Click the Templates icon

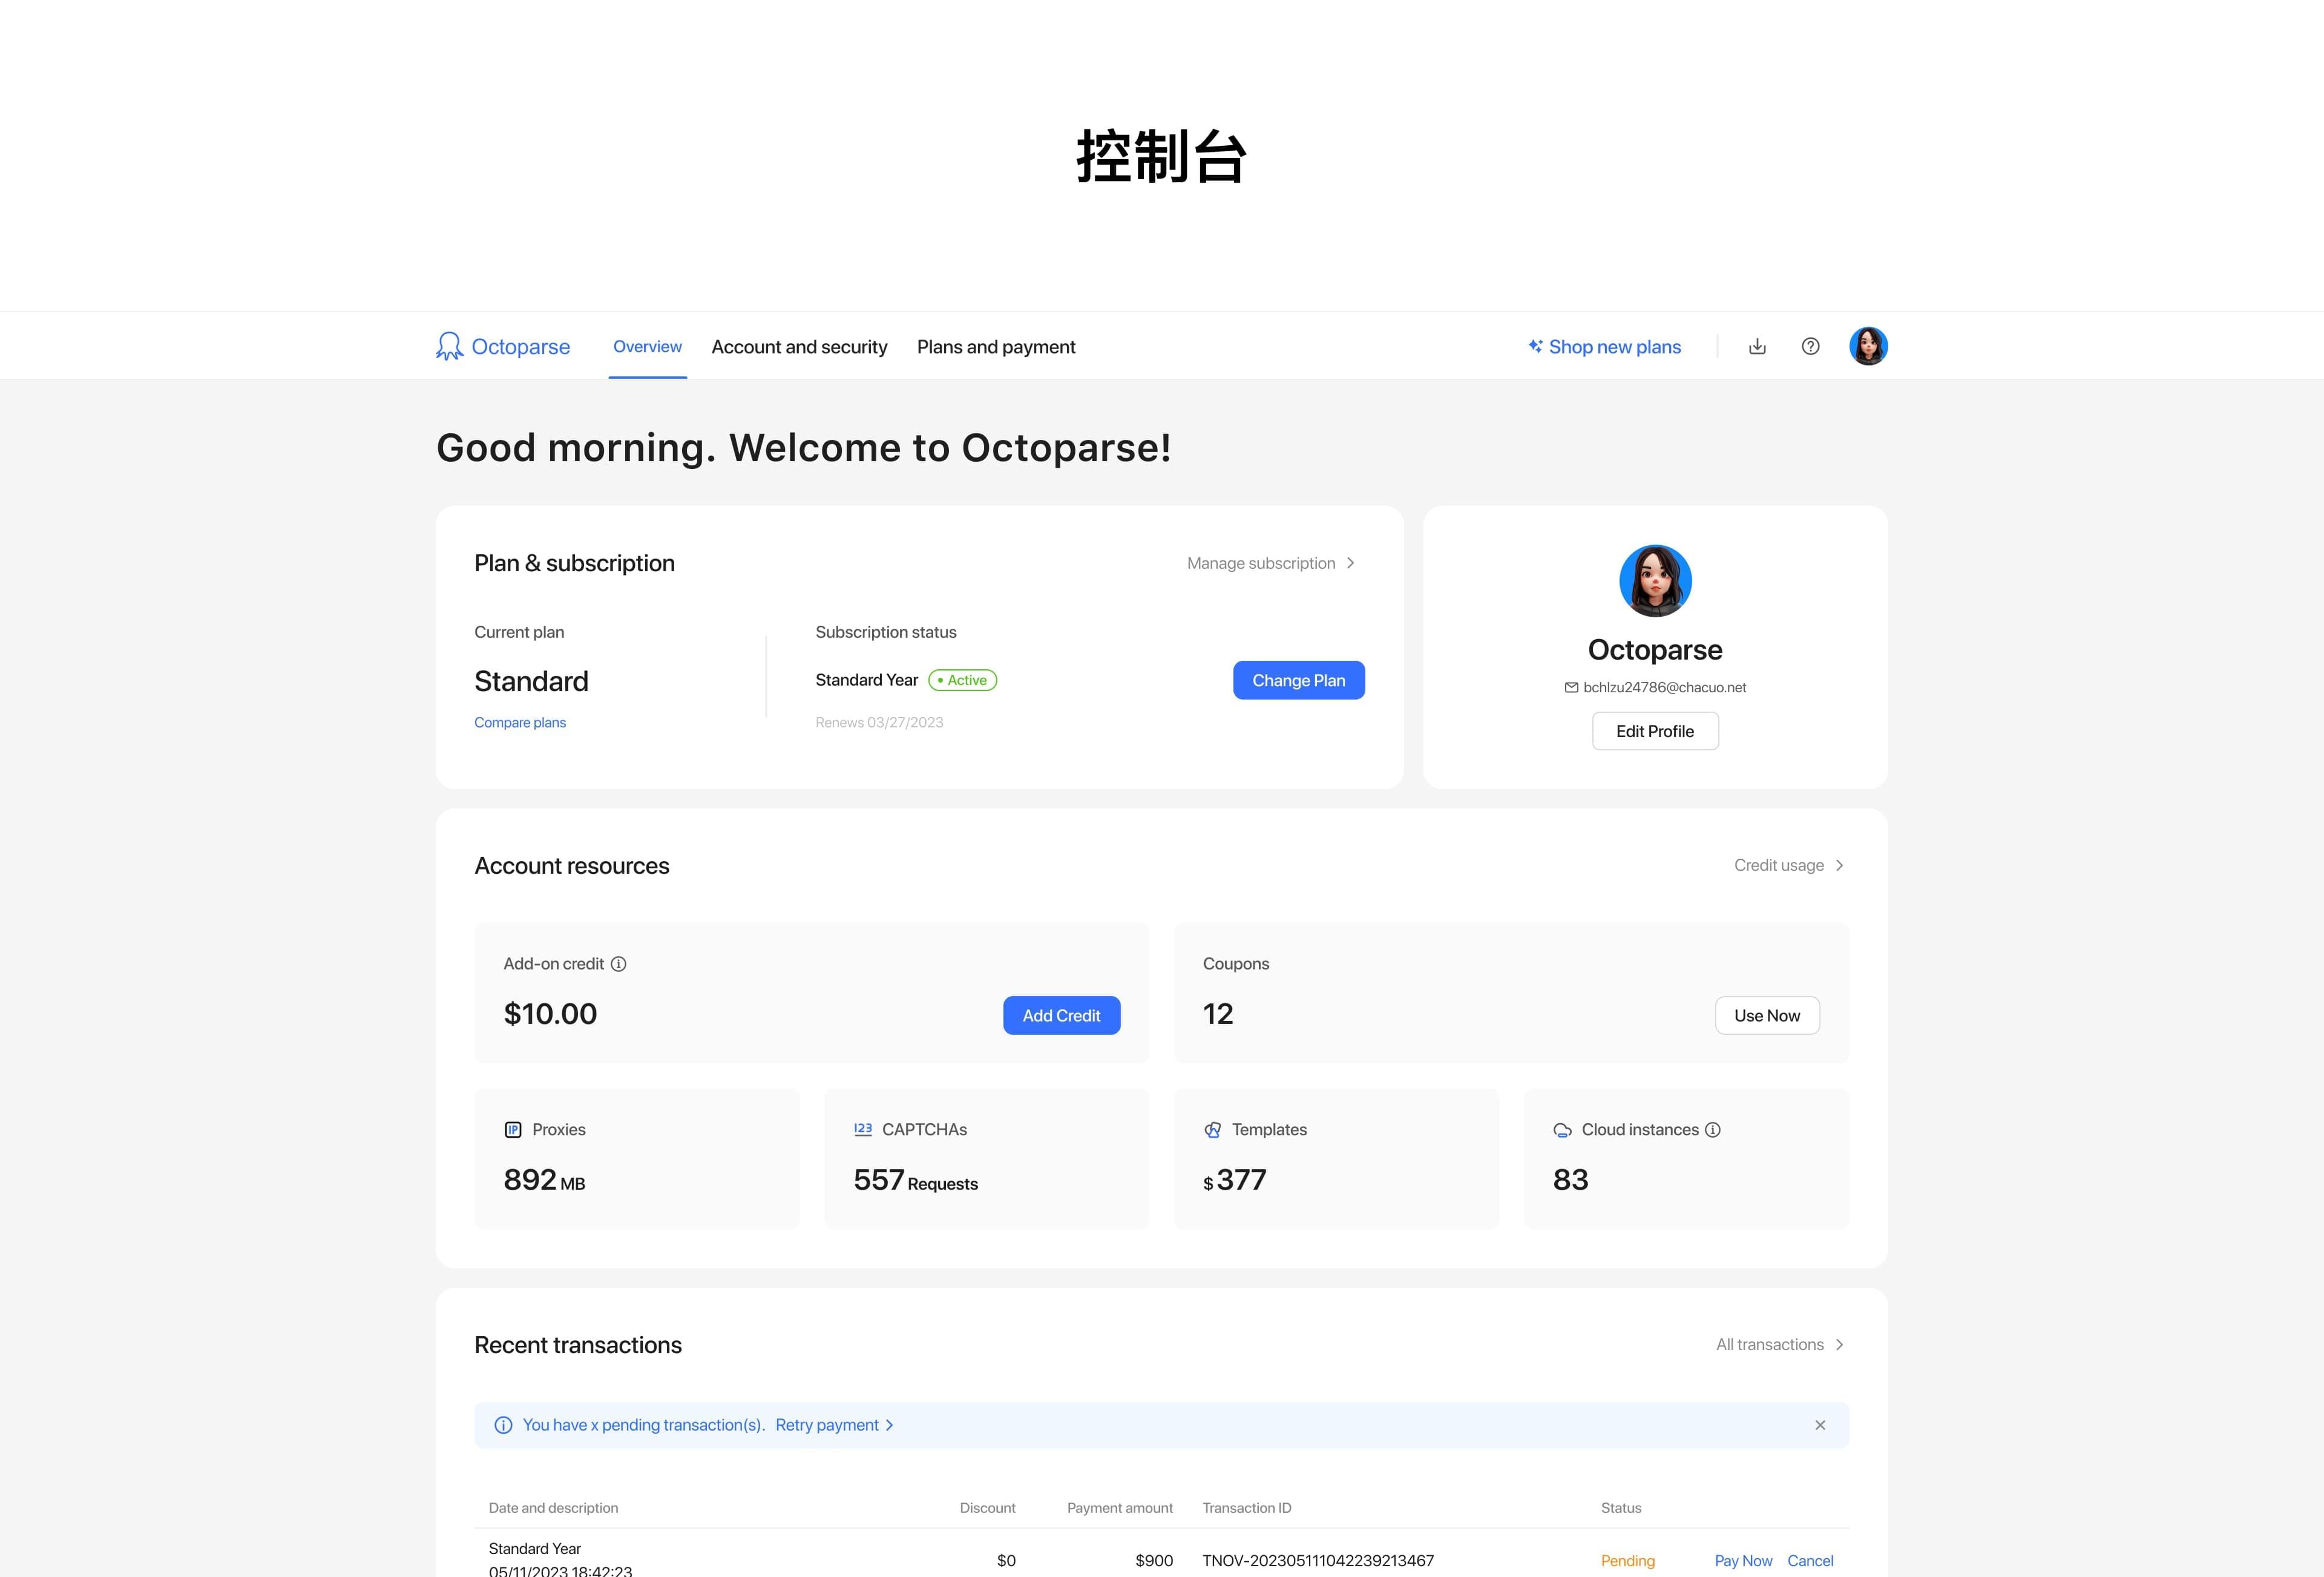1213,1130
